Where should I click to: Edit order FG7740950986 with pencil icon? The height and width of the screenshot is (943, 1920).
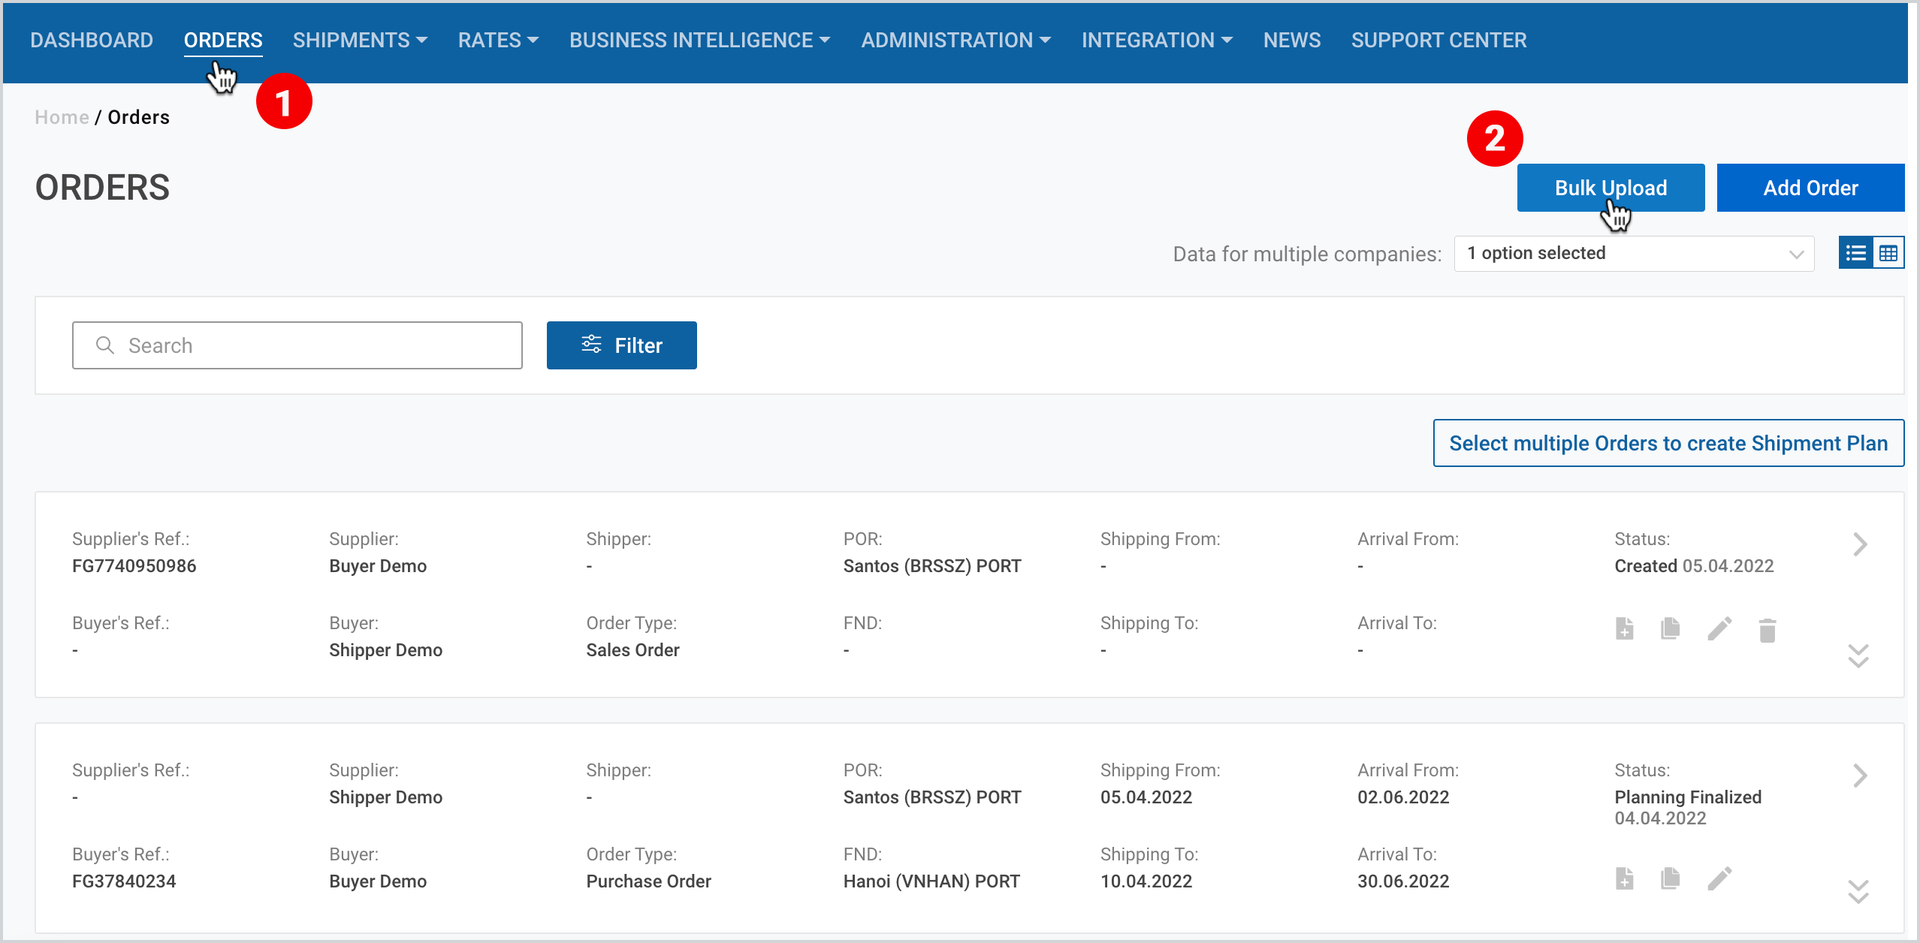pos(1719,629)
